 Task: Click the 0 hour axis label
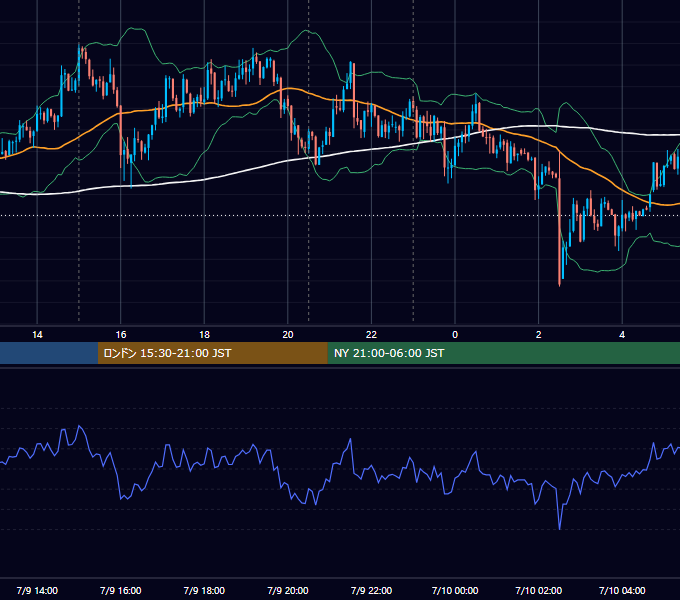[455, 335]
